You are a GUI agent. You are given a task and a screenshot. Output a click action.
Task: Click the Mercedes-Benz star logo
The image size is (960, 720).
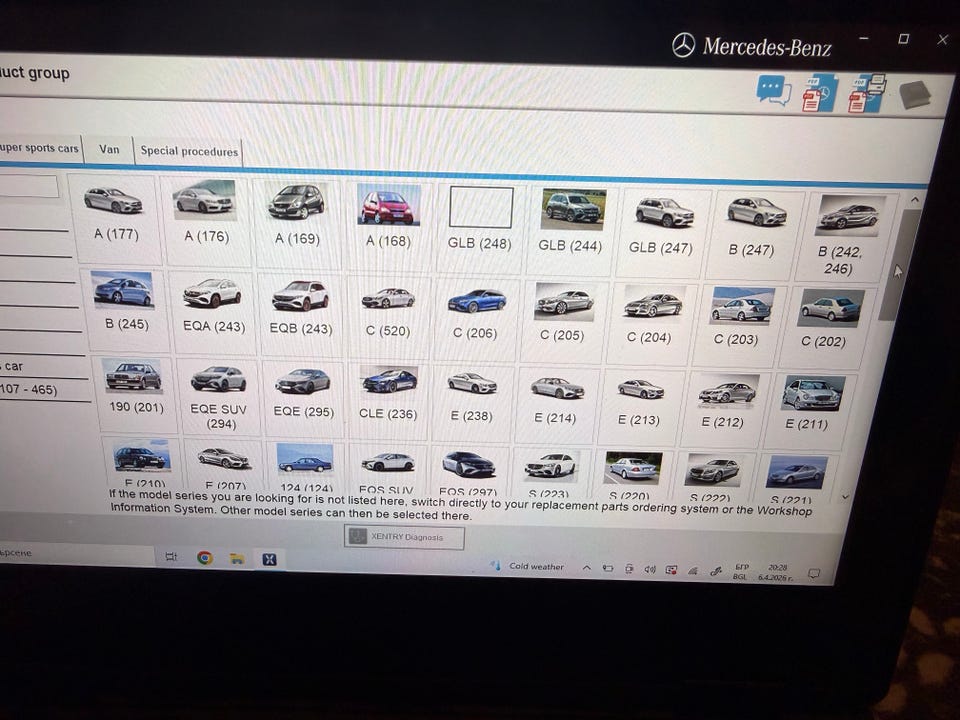click(x=683, y=45)
